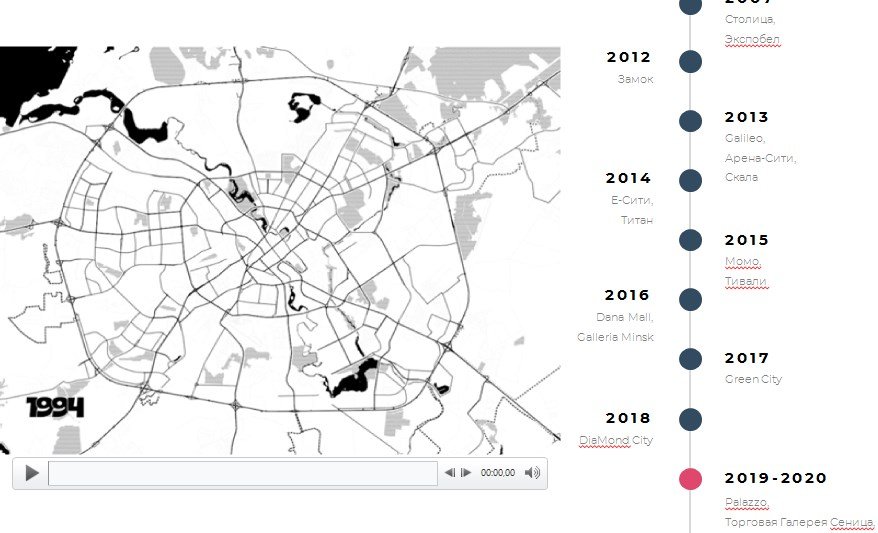Click the video seek bar
This screenshot has height=533, width=878.
(x=243, y=473)
